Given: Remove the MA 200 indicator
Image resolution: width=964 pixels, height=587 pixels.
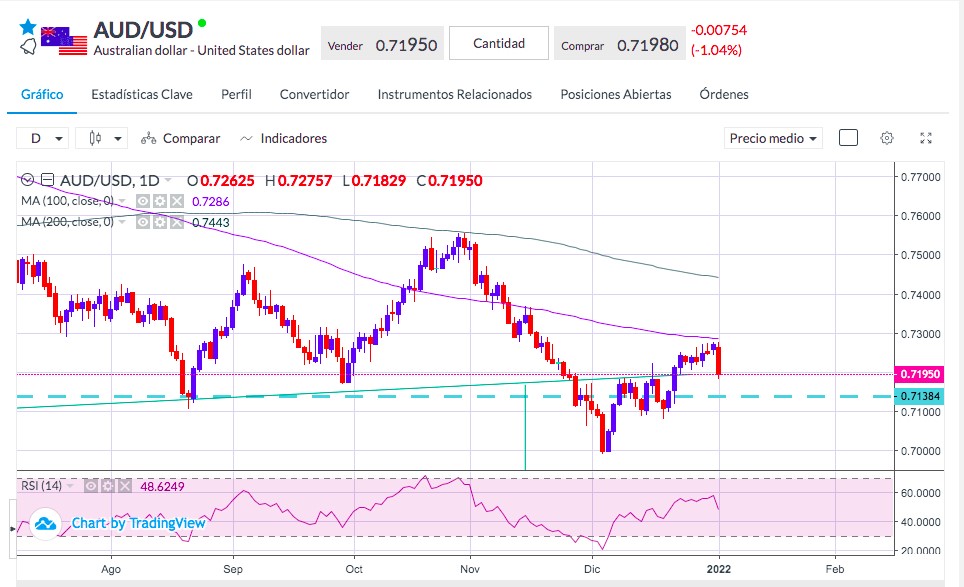Looking at the screenshot, I should (177, 222).
